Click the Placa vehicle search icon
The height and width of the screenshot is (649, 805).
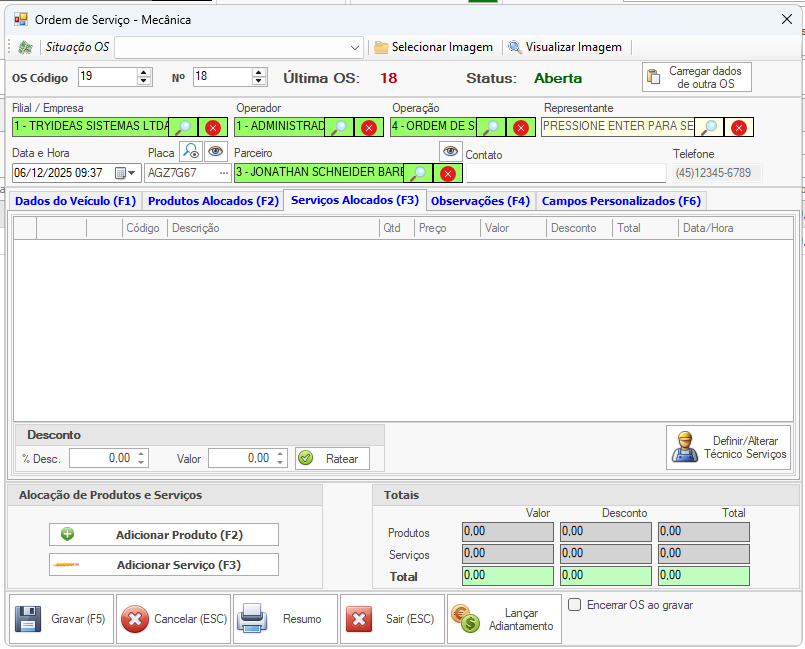point(190,151)
